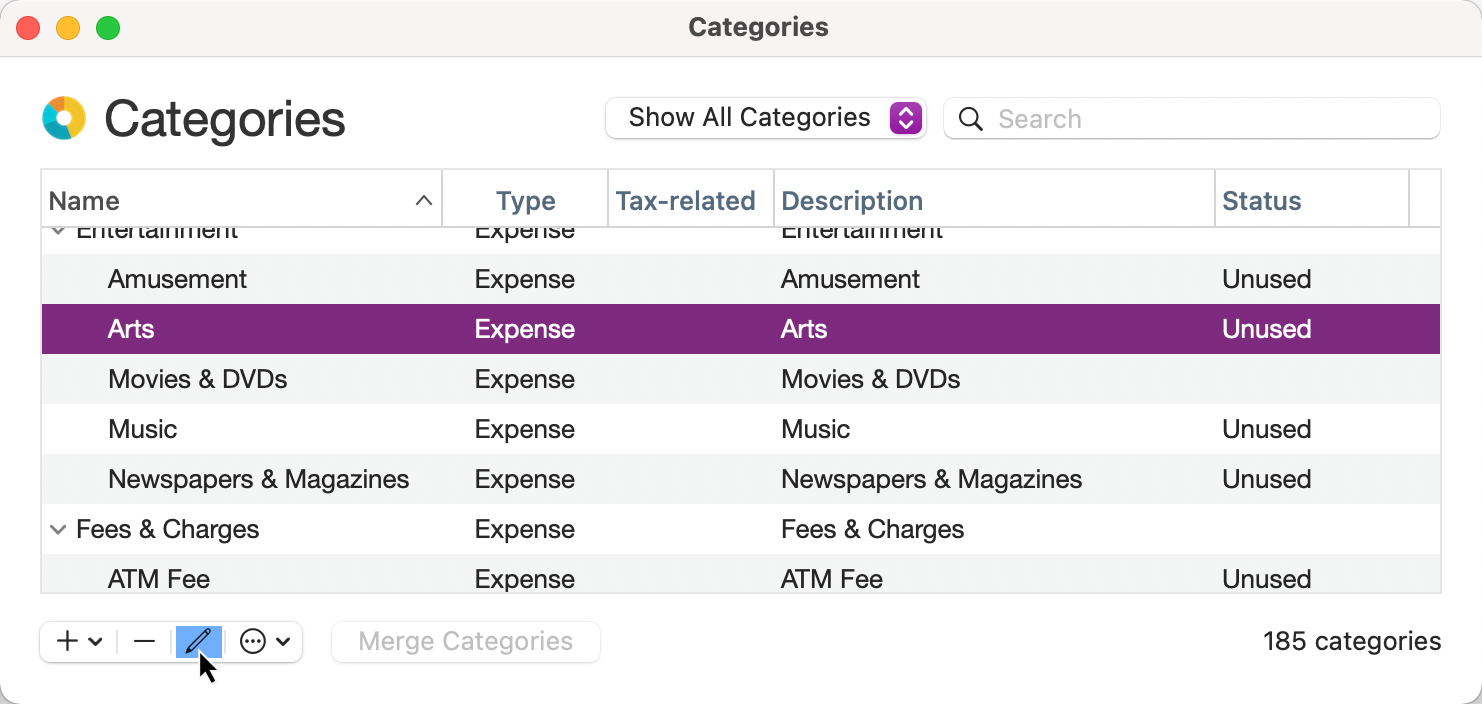Sort by the Type column header
1482x704 pixels.
525,201
